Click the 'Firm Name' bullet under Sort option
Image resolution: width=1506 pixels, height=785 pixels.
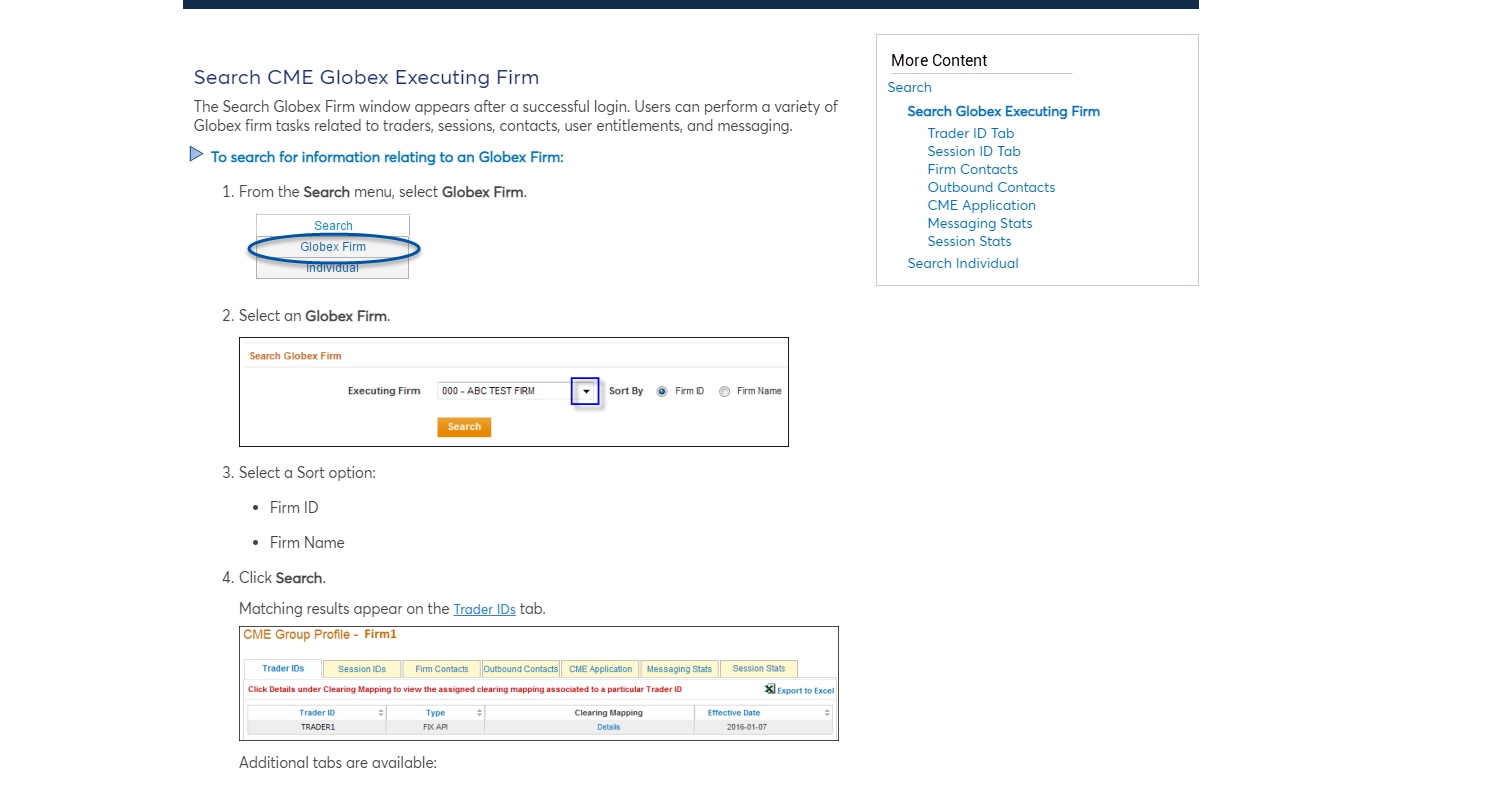click(307, 543)
